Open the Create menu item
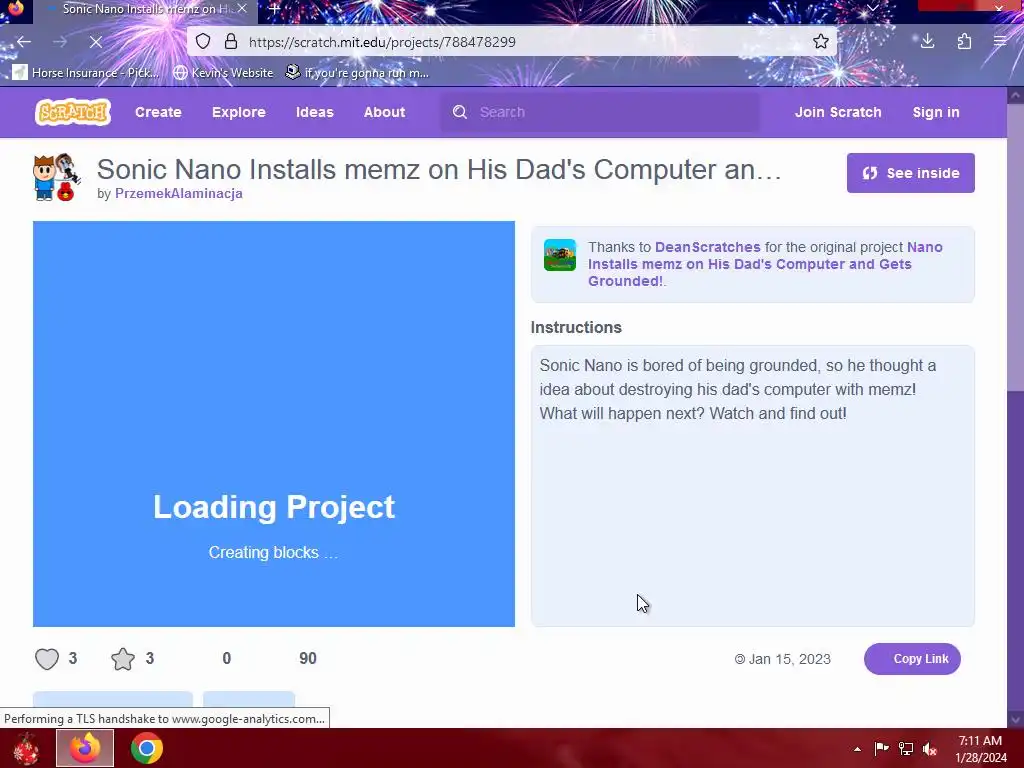The image size is (1024, 768). point(158,112)
